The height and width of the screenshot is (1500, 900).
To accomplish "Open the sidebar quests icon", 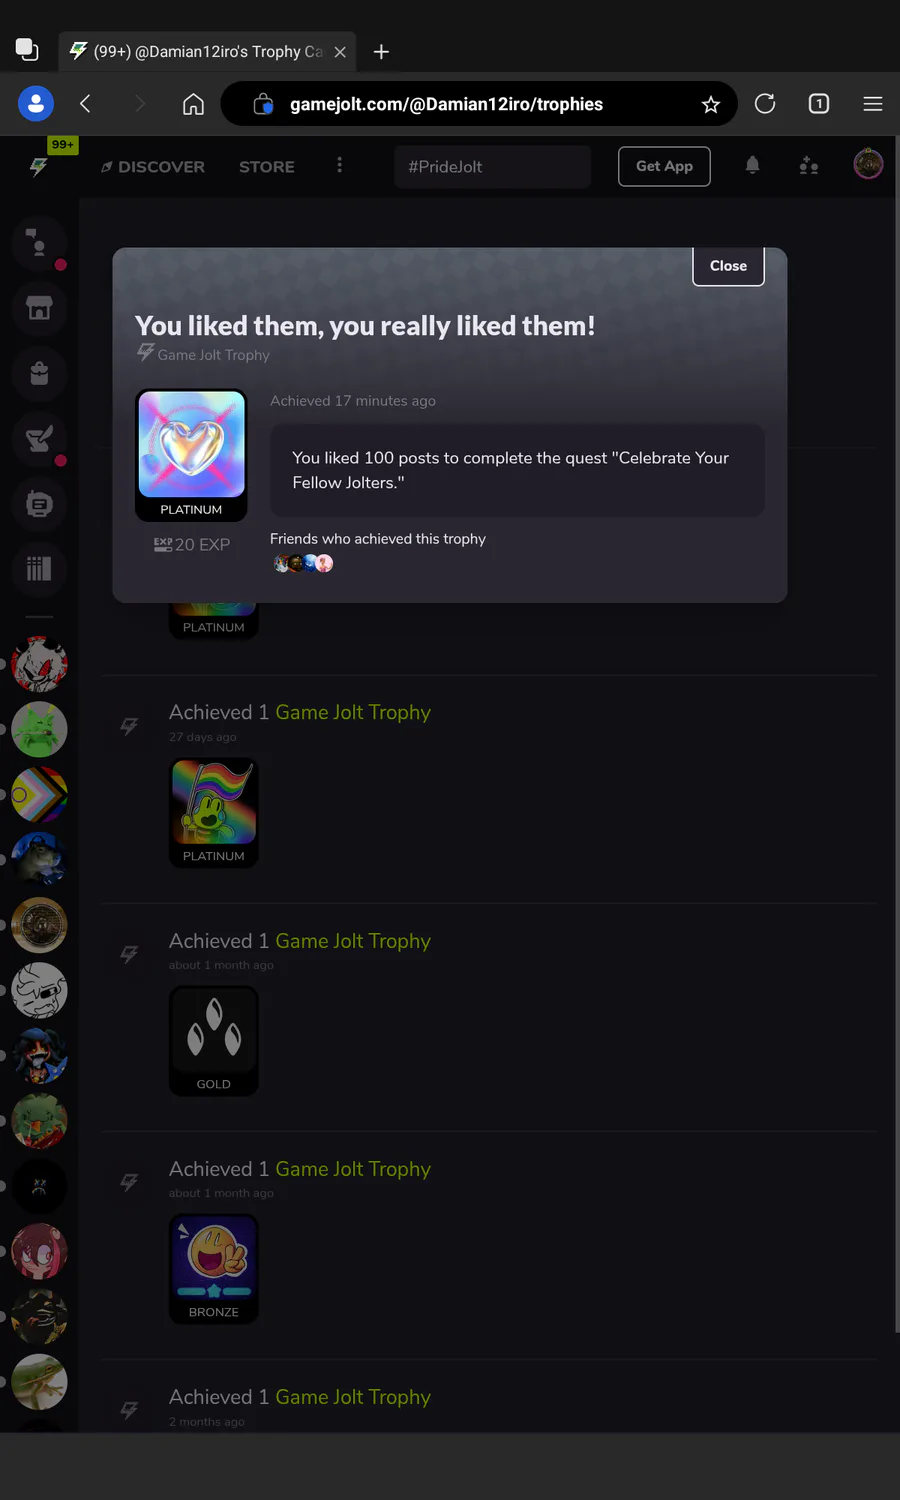I will [x=39, y=439].
